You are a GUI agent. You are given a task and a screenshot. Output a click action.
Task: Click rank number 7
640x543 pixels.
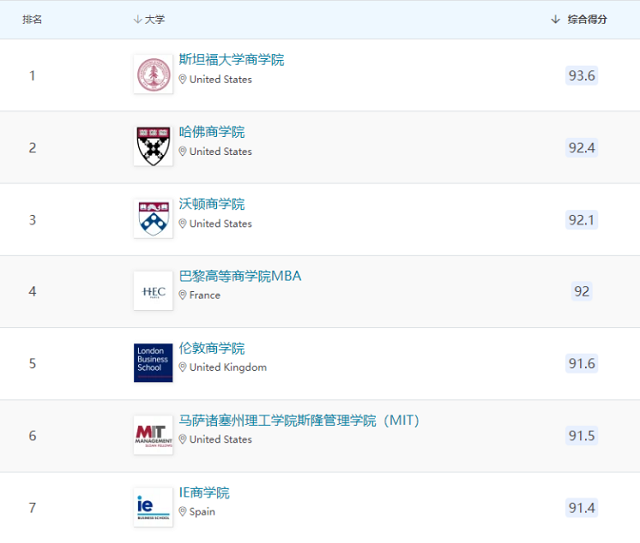click(32, 508)
